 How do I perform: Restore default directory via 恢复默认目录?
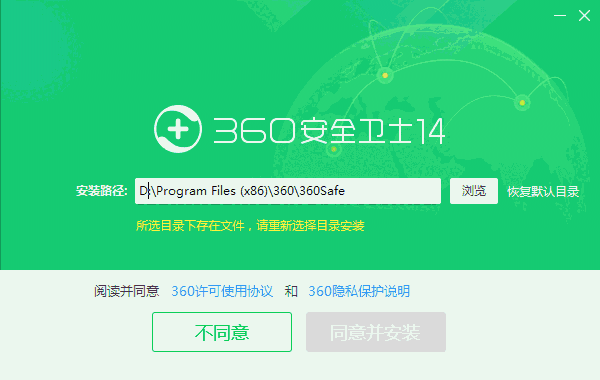(543, 191)
